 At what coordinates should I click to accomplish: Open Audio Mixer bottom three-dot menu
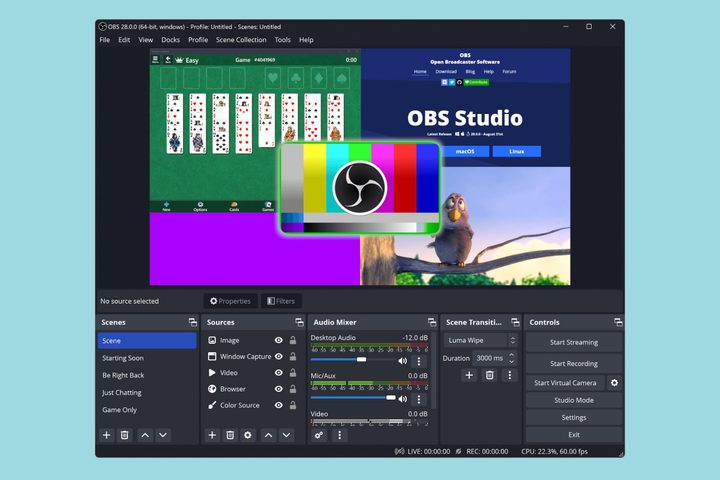339,435
